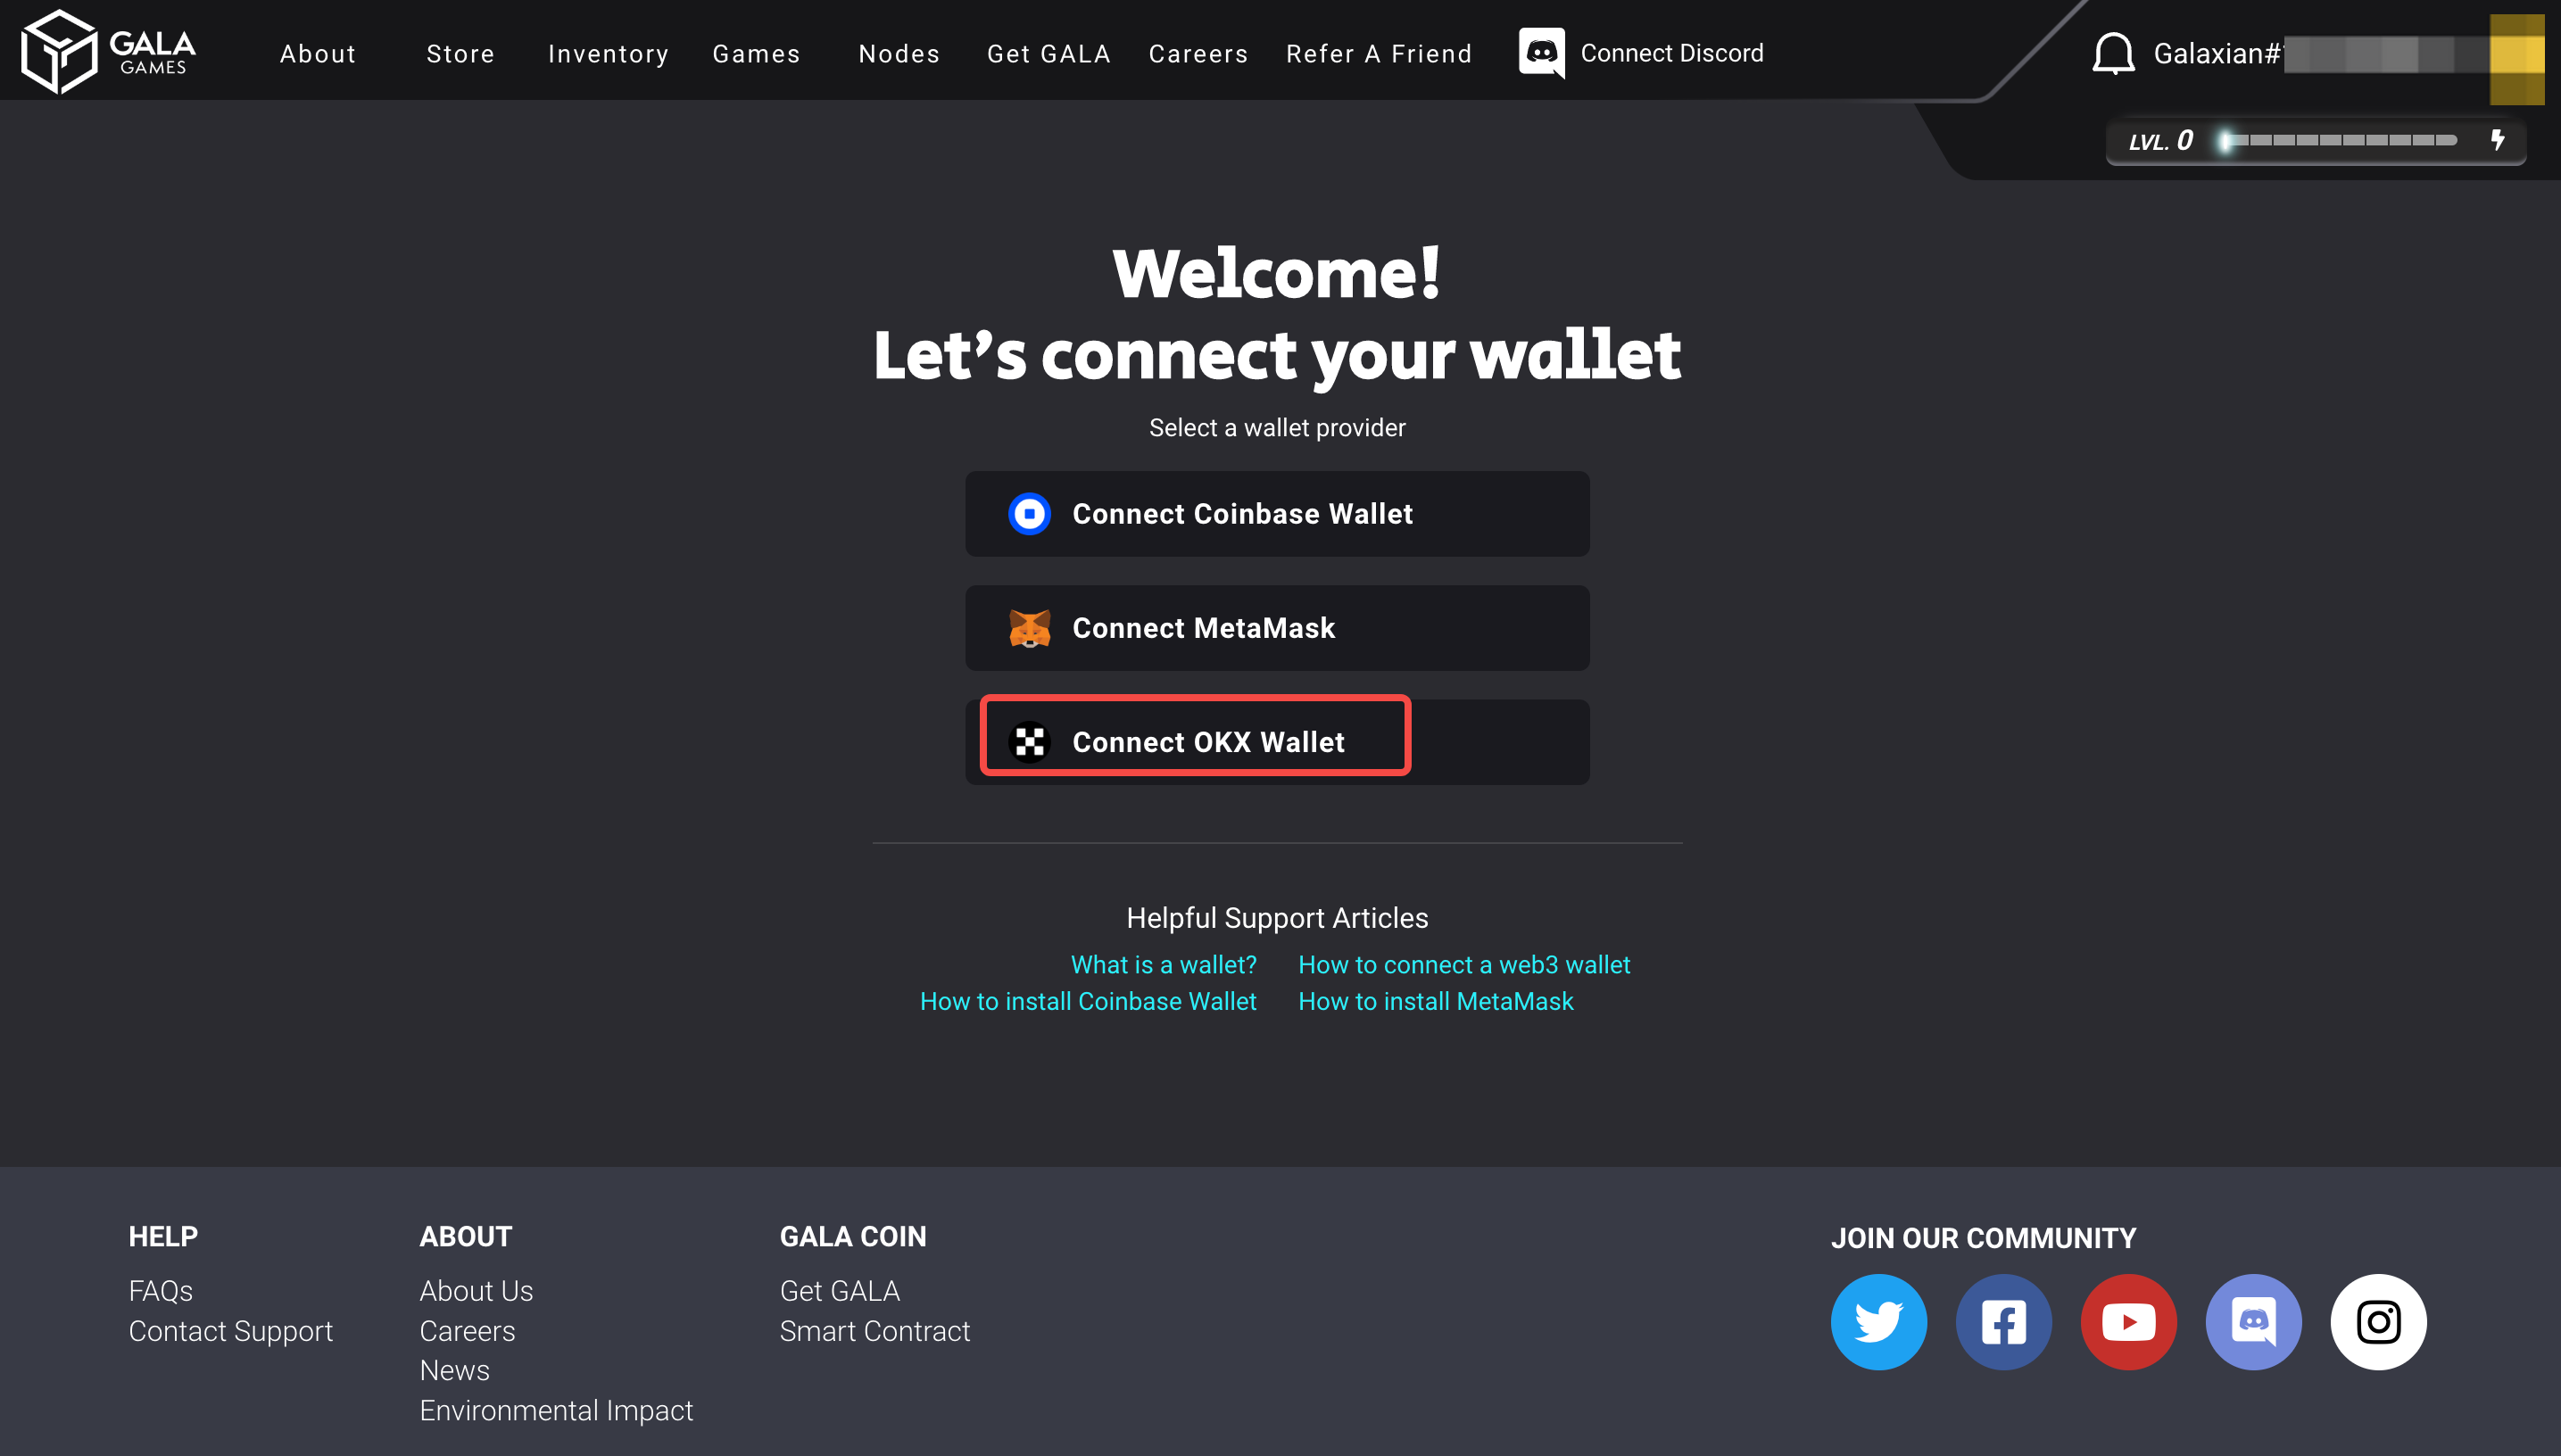Click the Twitter bird community icon
This screenshot has width=2561, height=1456.
tap(1878, 1320)
